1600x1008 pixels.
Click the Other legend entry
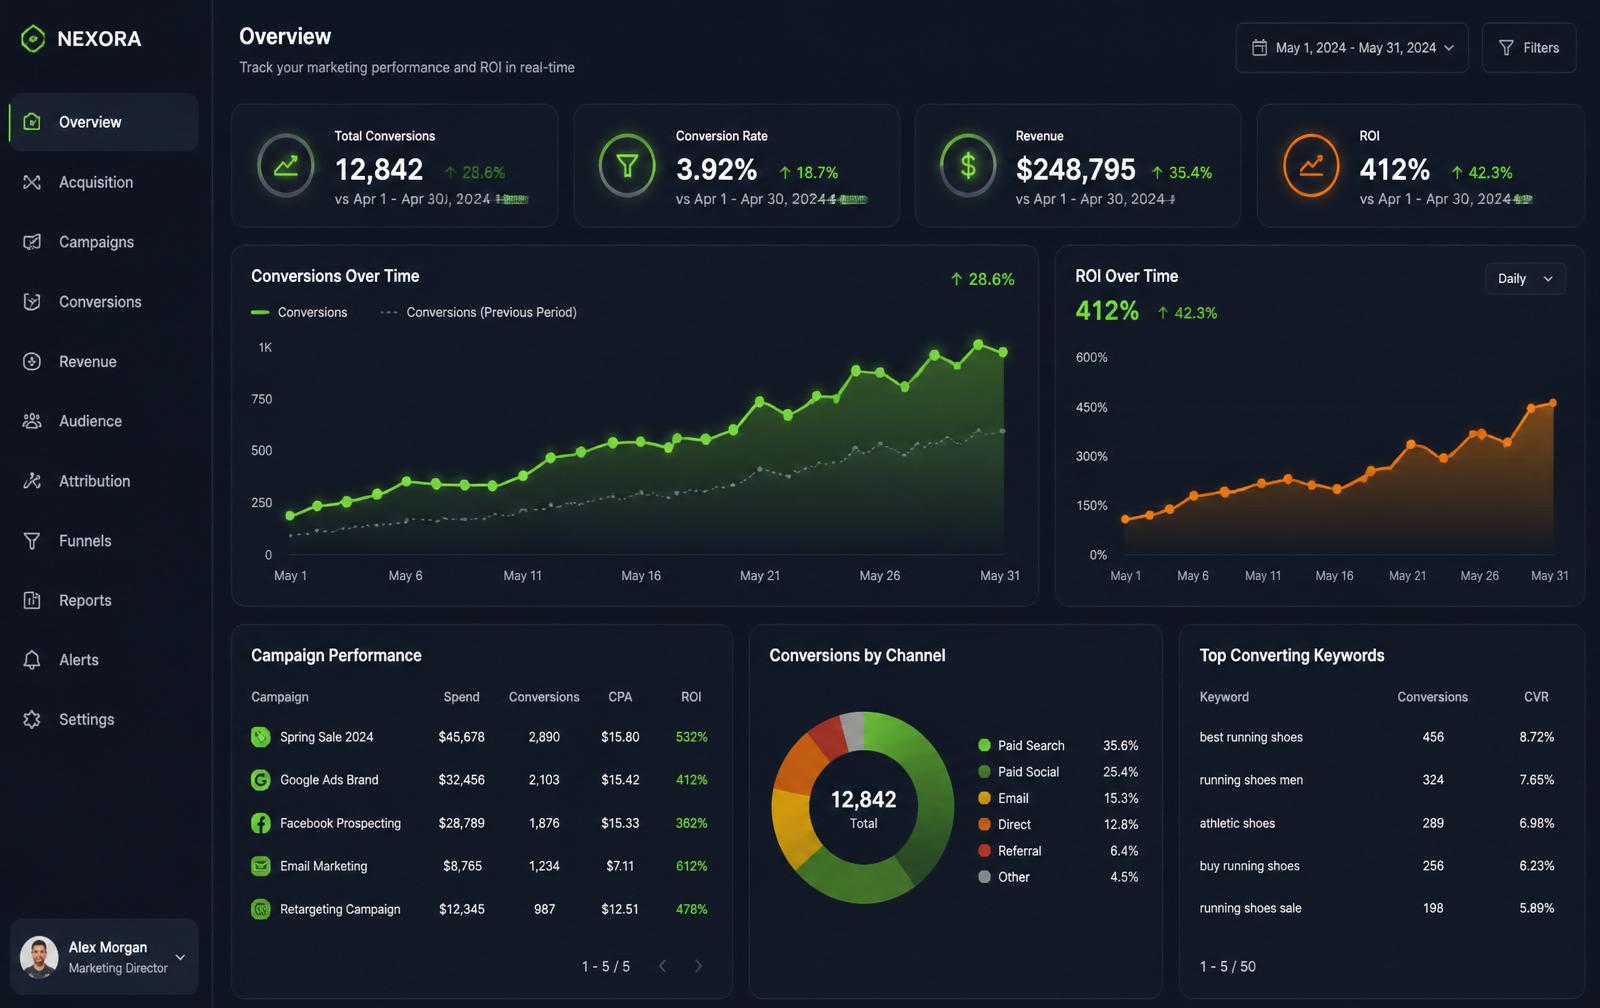[x=1058, y=877]
